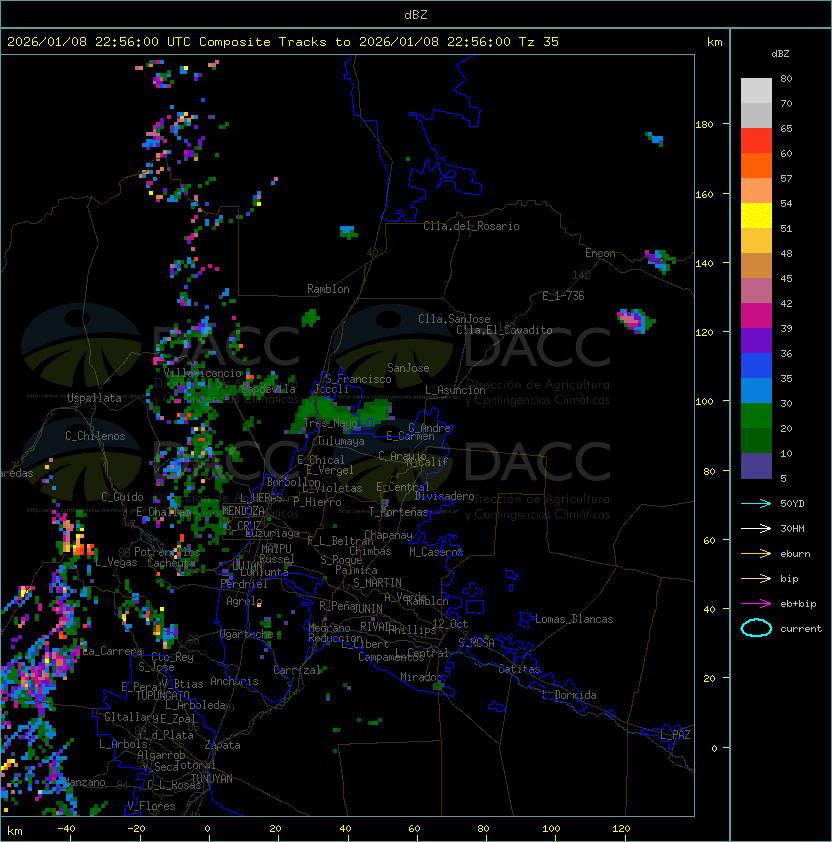The height and width of the screenshot is (842, 832).
Task: Click the 'C_Guido' map label
Action: coord(122,497)
